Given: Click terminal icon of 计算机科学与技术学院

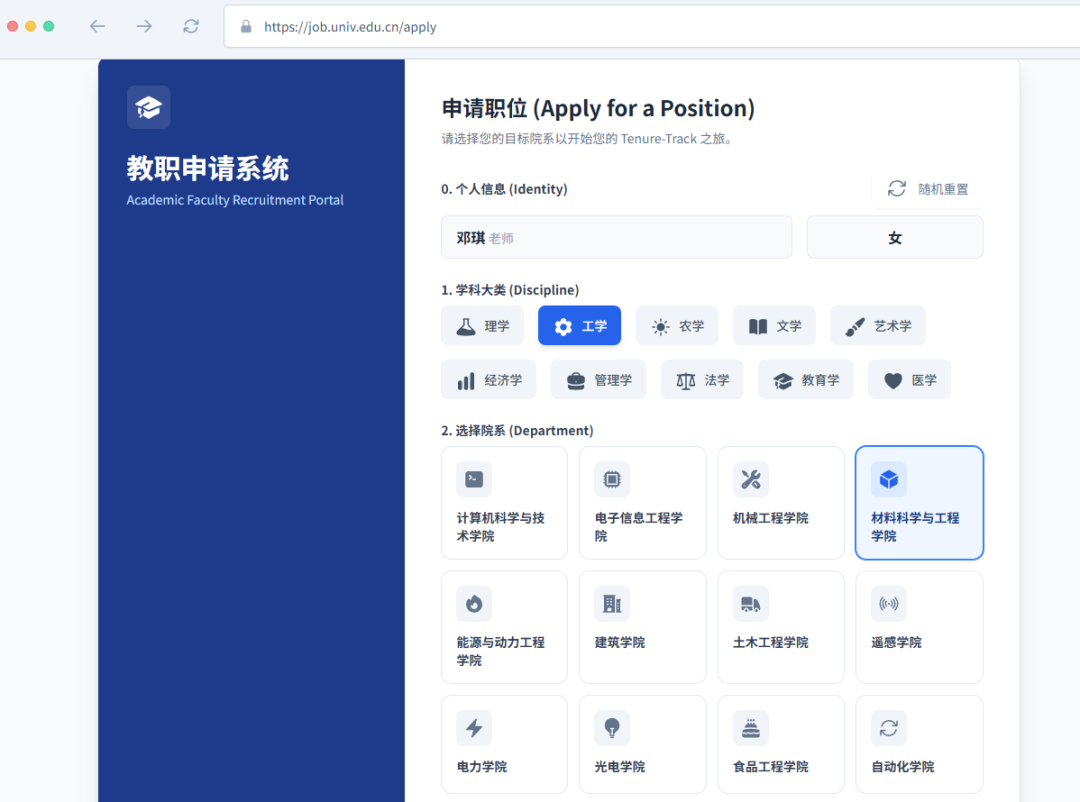Looking at the screenshot, I should pyautogui.click(x=474, y=479).
